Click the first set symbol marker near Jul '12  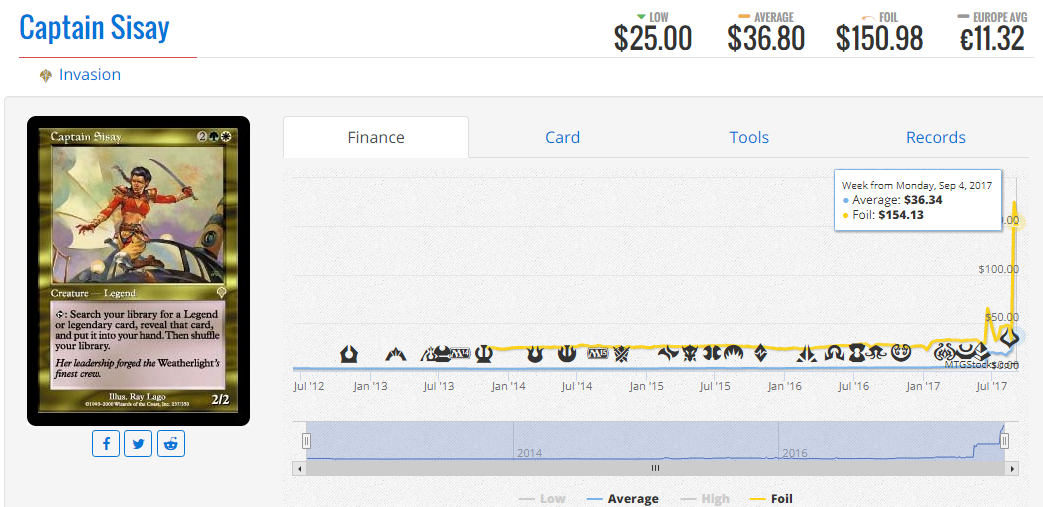pos(349,353)
